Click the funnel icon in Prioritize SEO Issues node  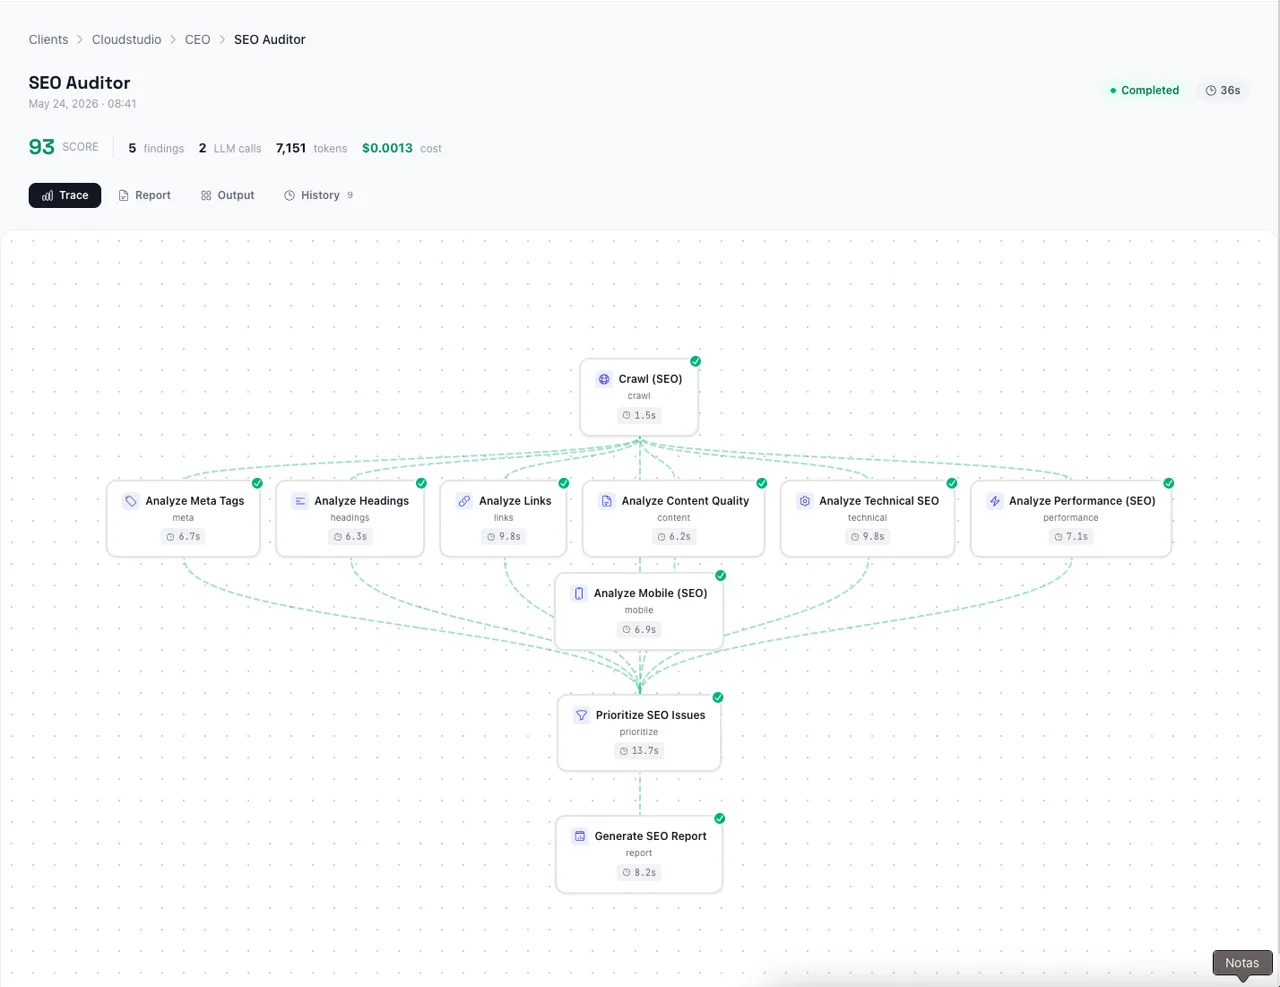(581, 715)
